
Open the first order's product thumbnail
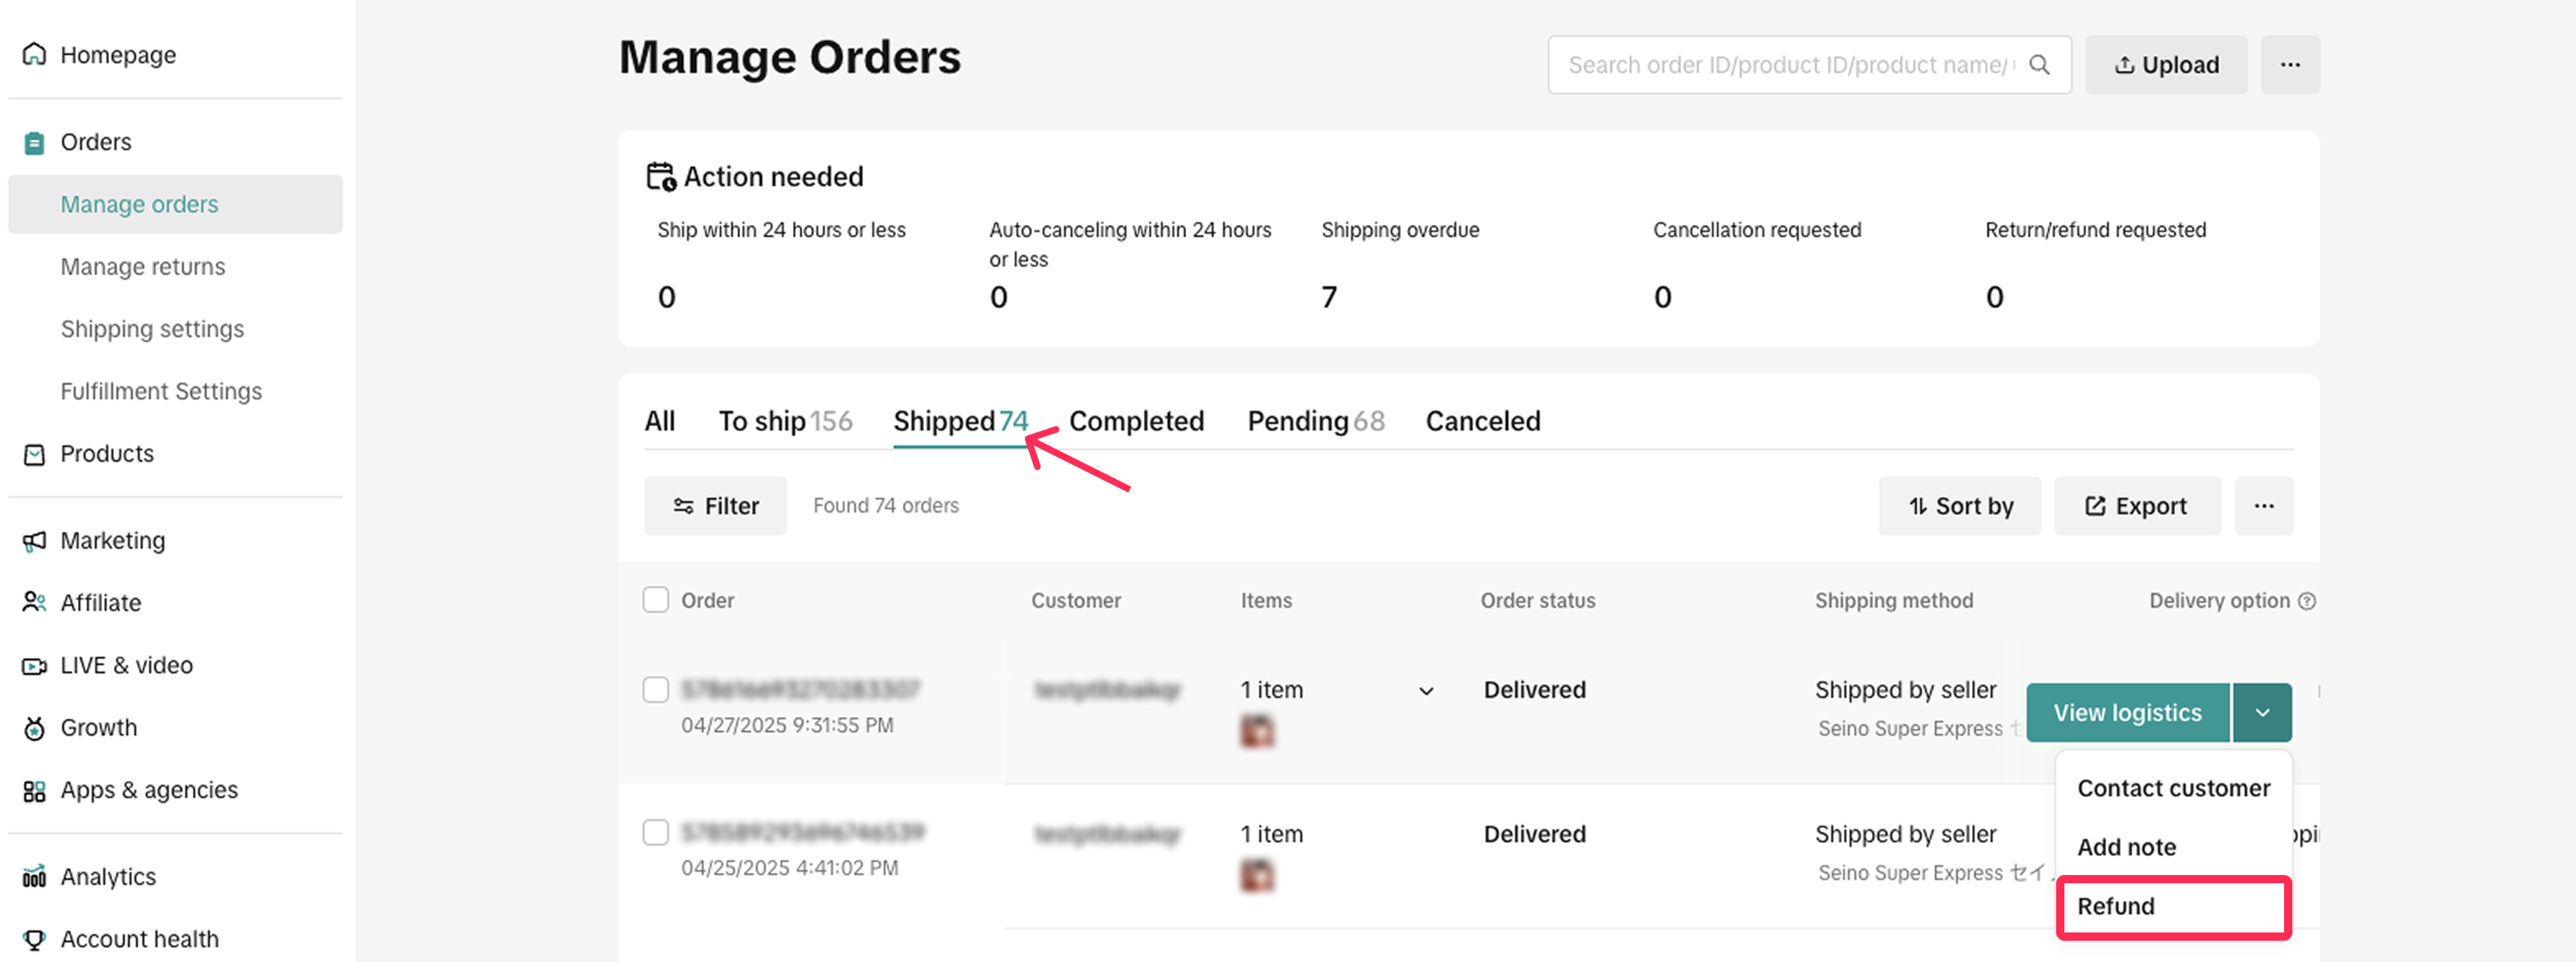[1257, 731]
